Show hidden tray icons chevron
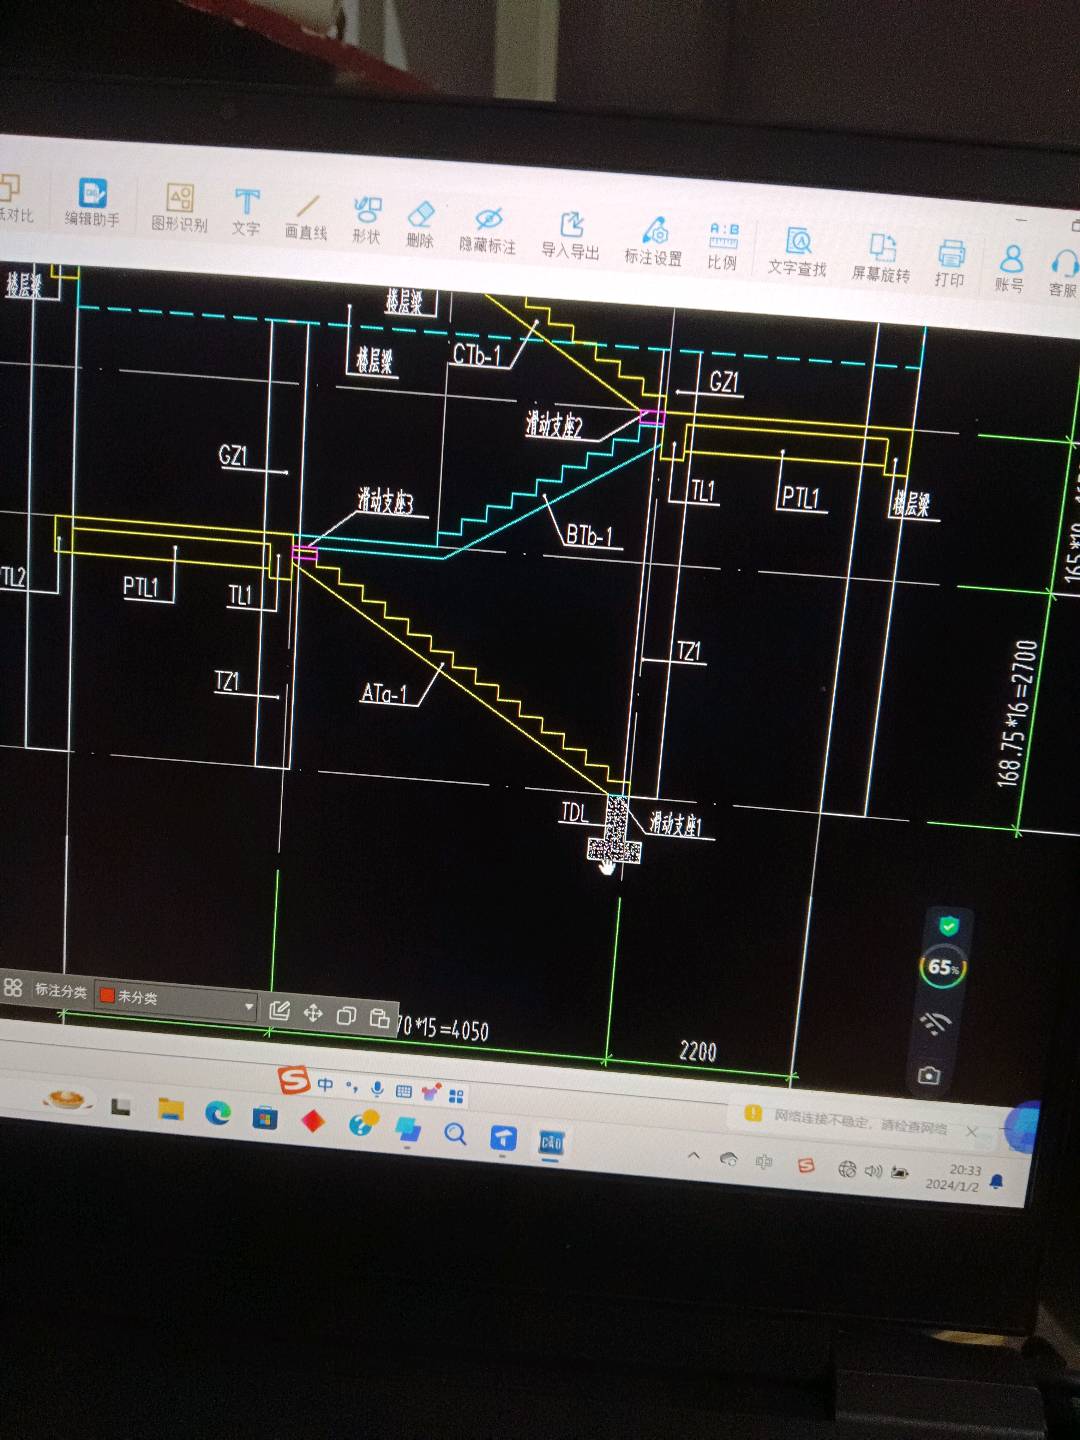 click(x=694, y=1155)
